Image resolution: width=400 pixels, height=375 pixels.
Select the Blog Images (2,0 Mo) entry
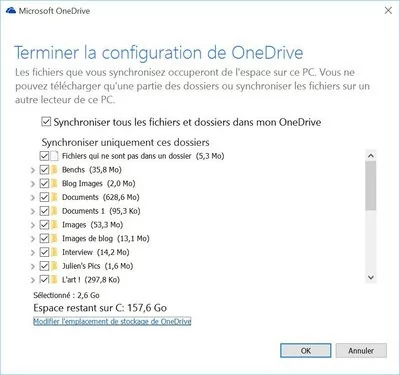coord(99,183)
